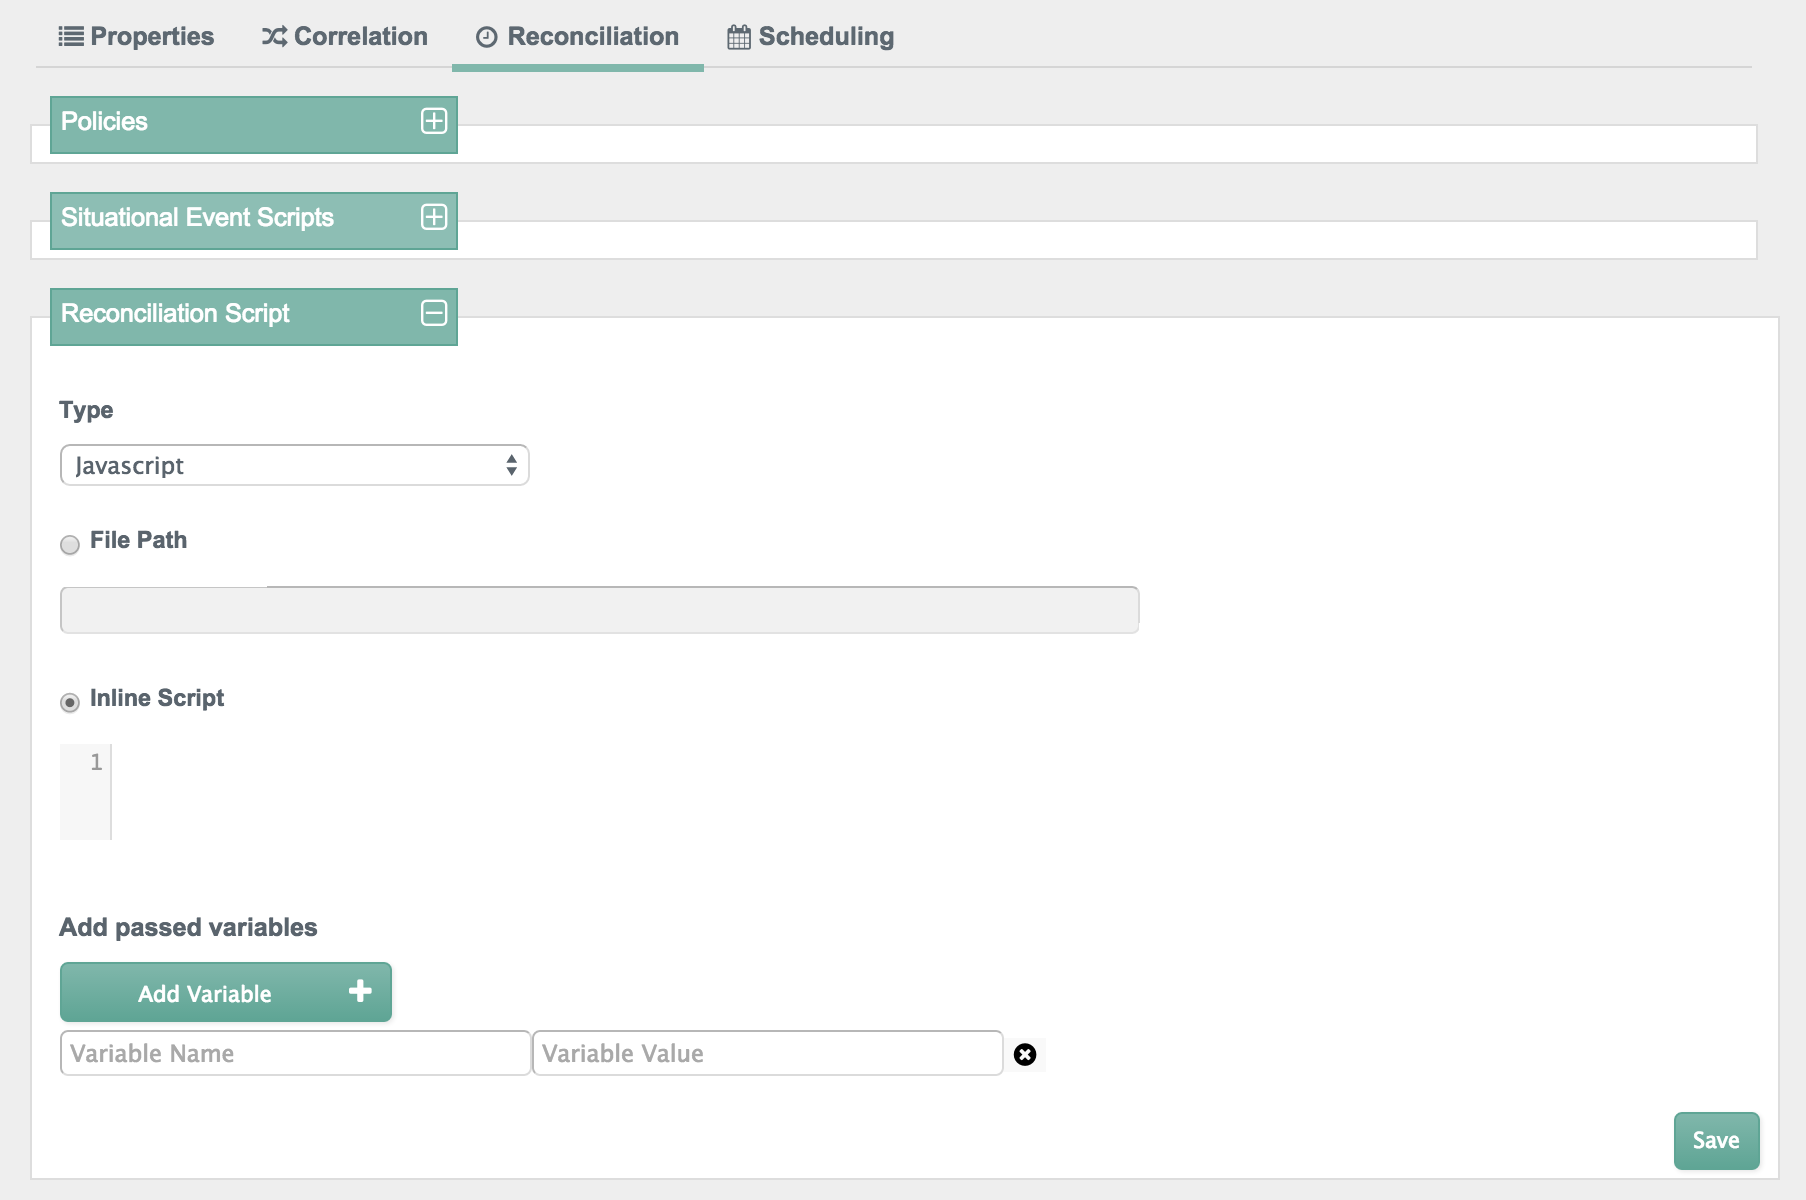This screenshot has width=1806, height=1200.
Task: Click the Situational Event Scripts header title
Action: click(x=197, y=217)
